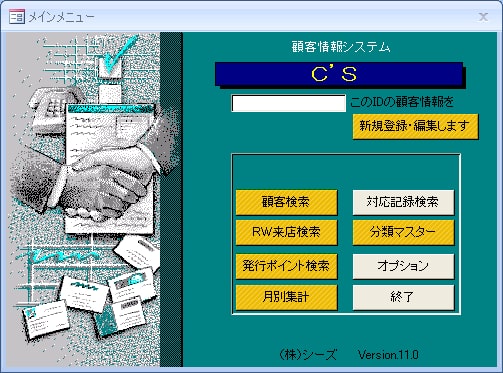Click the Version.11.0 label

coord(388,355)
